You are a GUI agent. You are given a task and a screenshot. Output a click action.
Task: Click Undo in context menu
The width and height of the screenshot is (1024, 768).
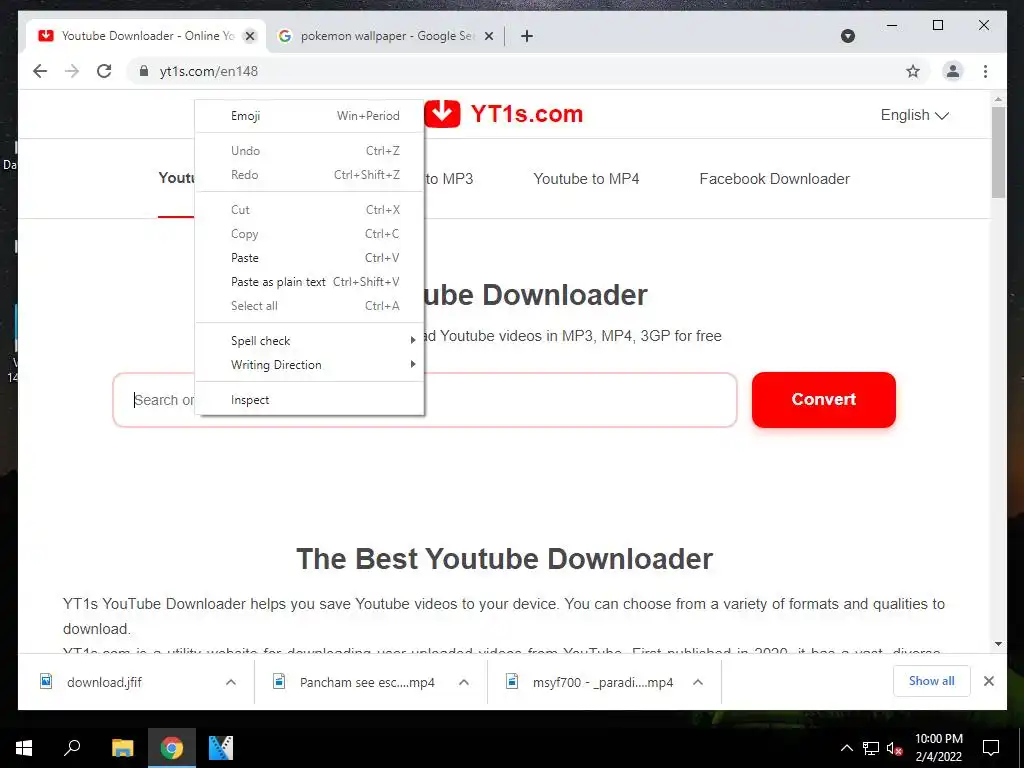310,151
